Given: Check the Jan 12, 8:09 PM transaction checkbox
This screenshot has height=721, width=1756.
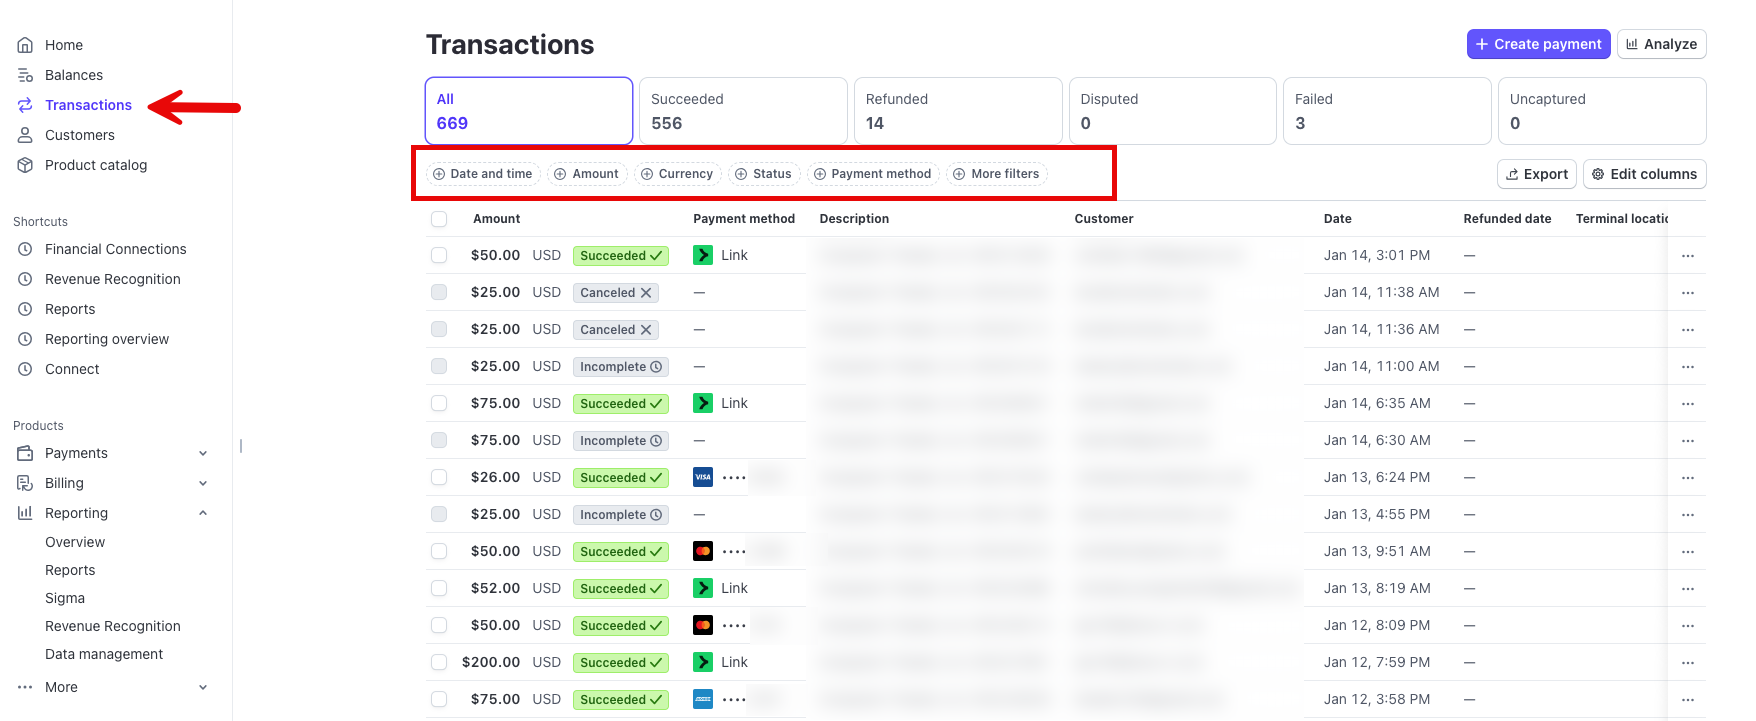Looking at the screenshot, I should (439, 625).
